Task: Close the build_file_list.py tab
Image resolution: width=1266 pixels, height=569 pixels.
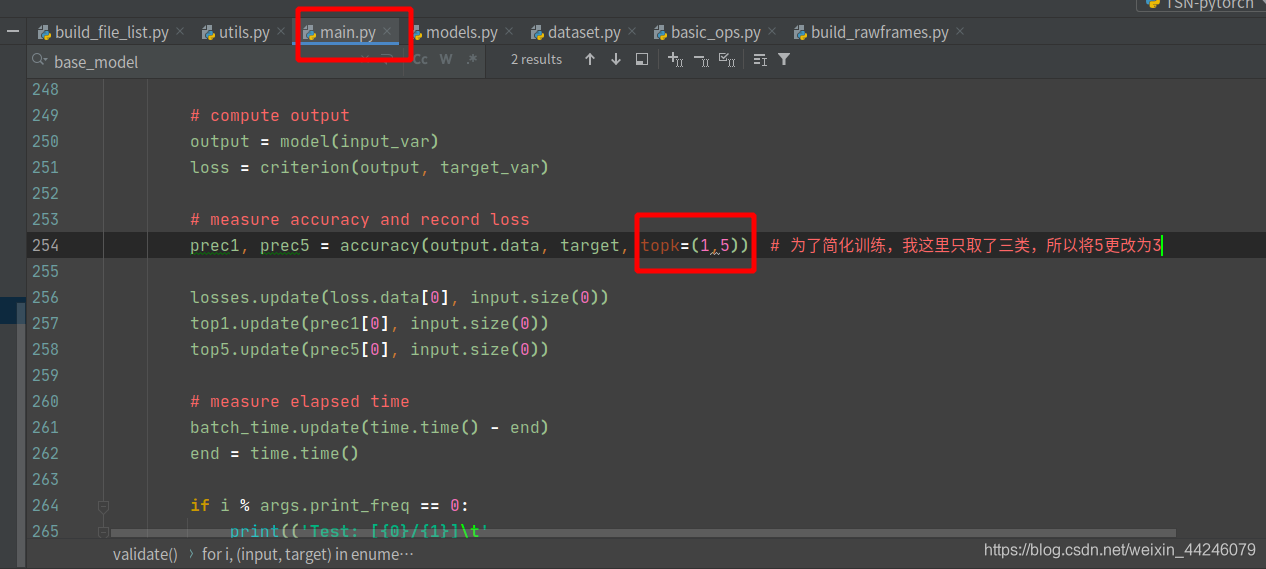Action: pyautogui.click(x=180, y=32)
